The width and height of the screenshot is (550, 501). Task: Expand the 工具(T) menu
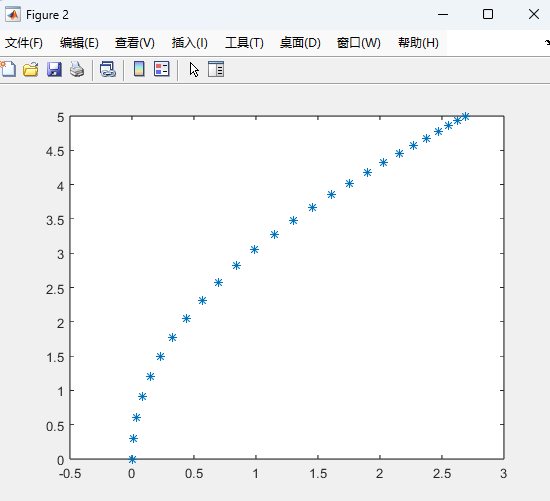click(x=244, y=43)
